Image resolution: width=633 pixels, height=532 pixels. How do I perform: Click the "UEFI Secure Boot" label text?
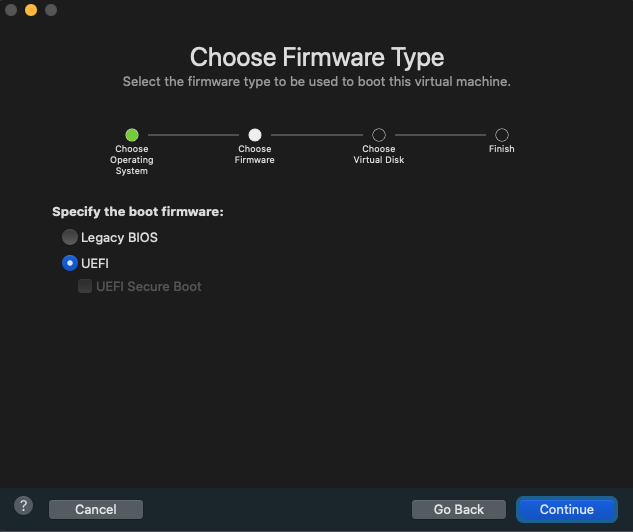tap(148, 287)
